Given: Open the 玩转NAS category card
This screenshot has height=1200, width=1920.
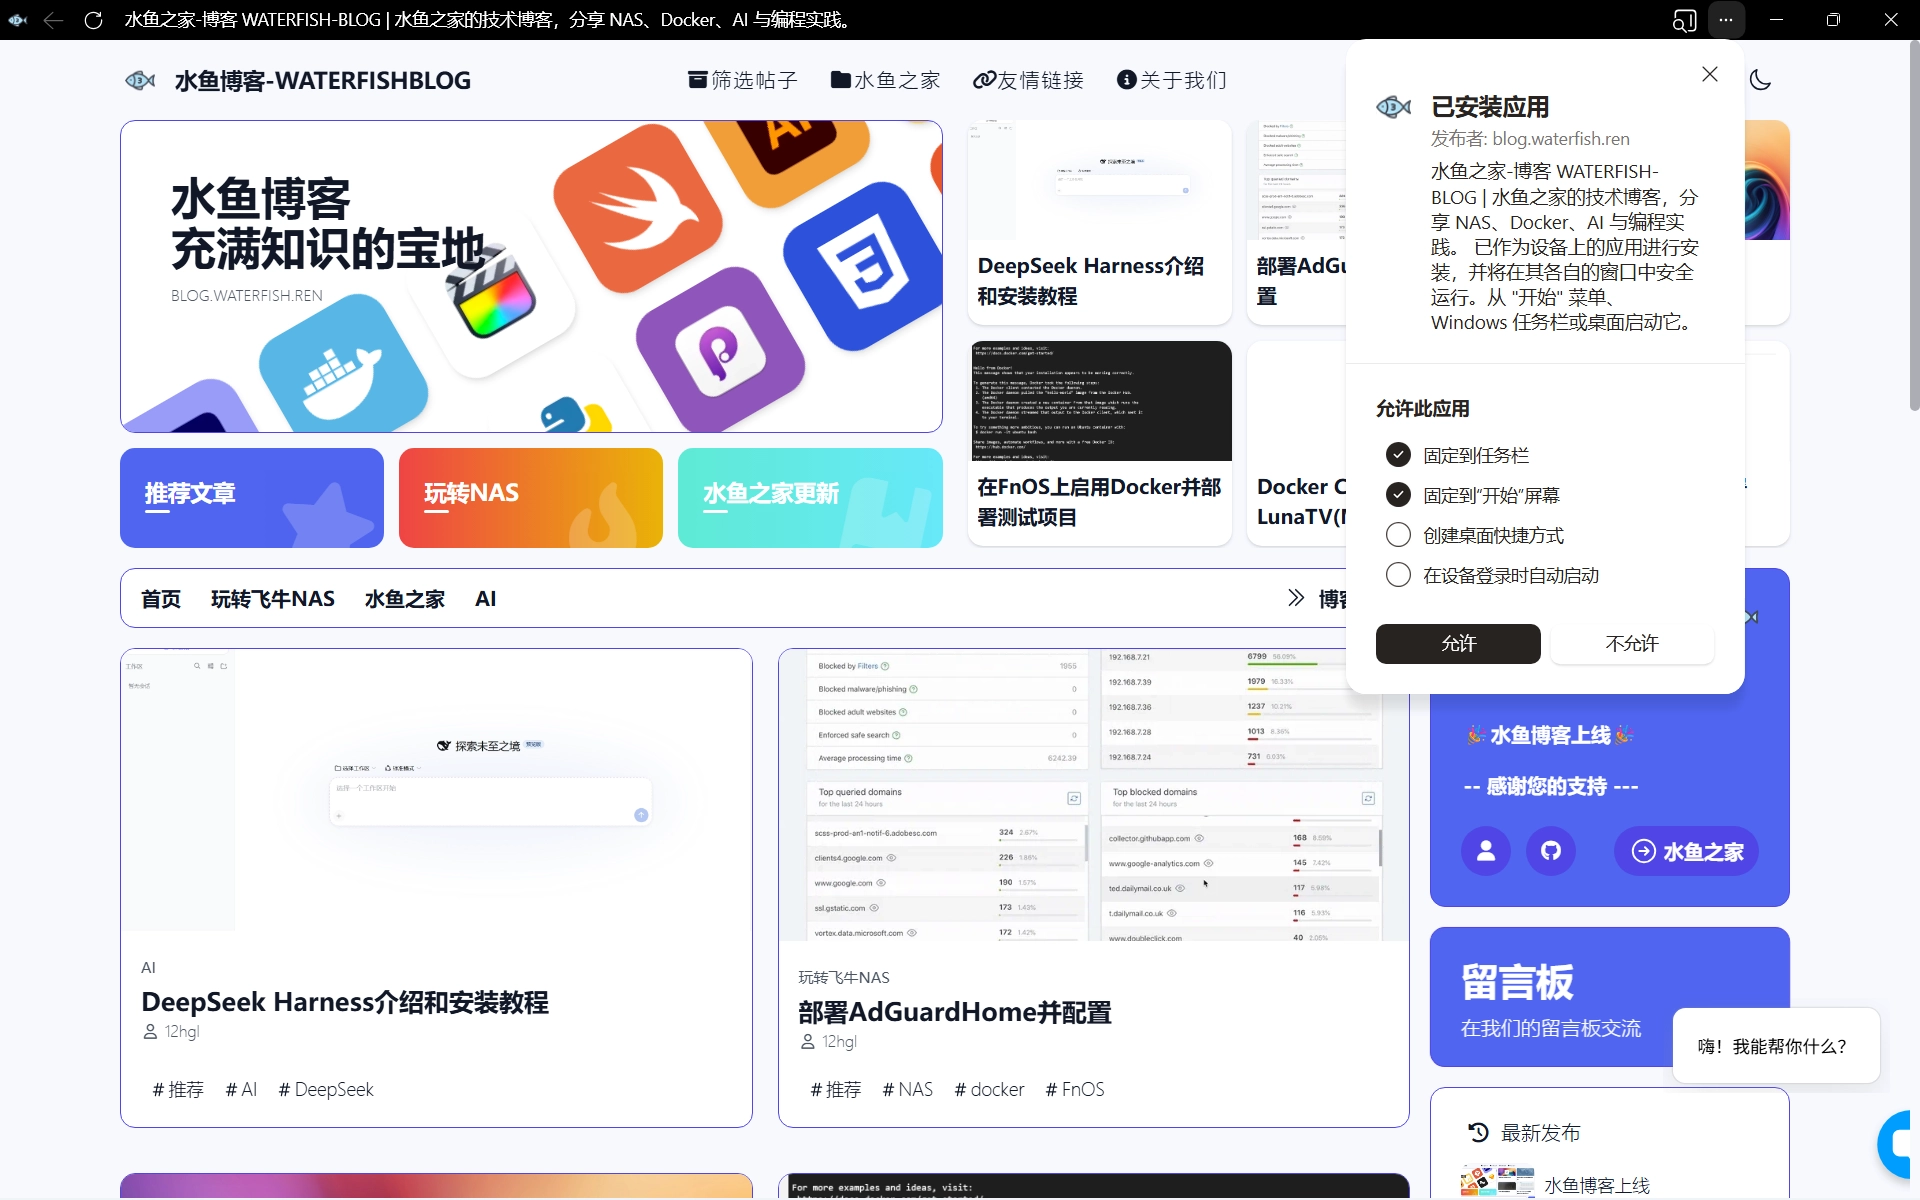Looking at the screenshot, I should (x=531, y=498).
